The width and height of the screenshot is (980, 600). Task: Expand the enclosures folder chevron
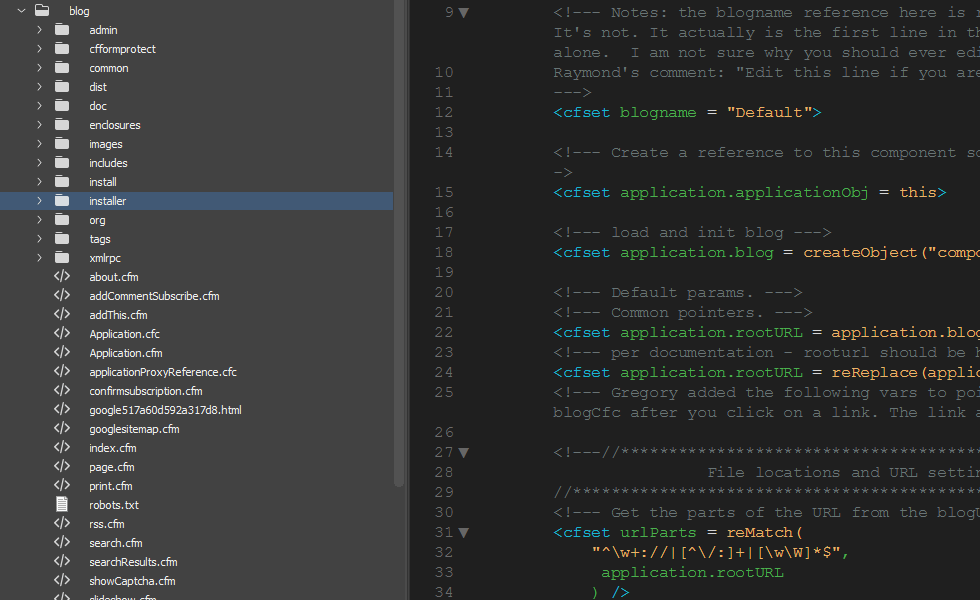coord(39,124)
